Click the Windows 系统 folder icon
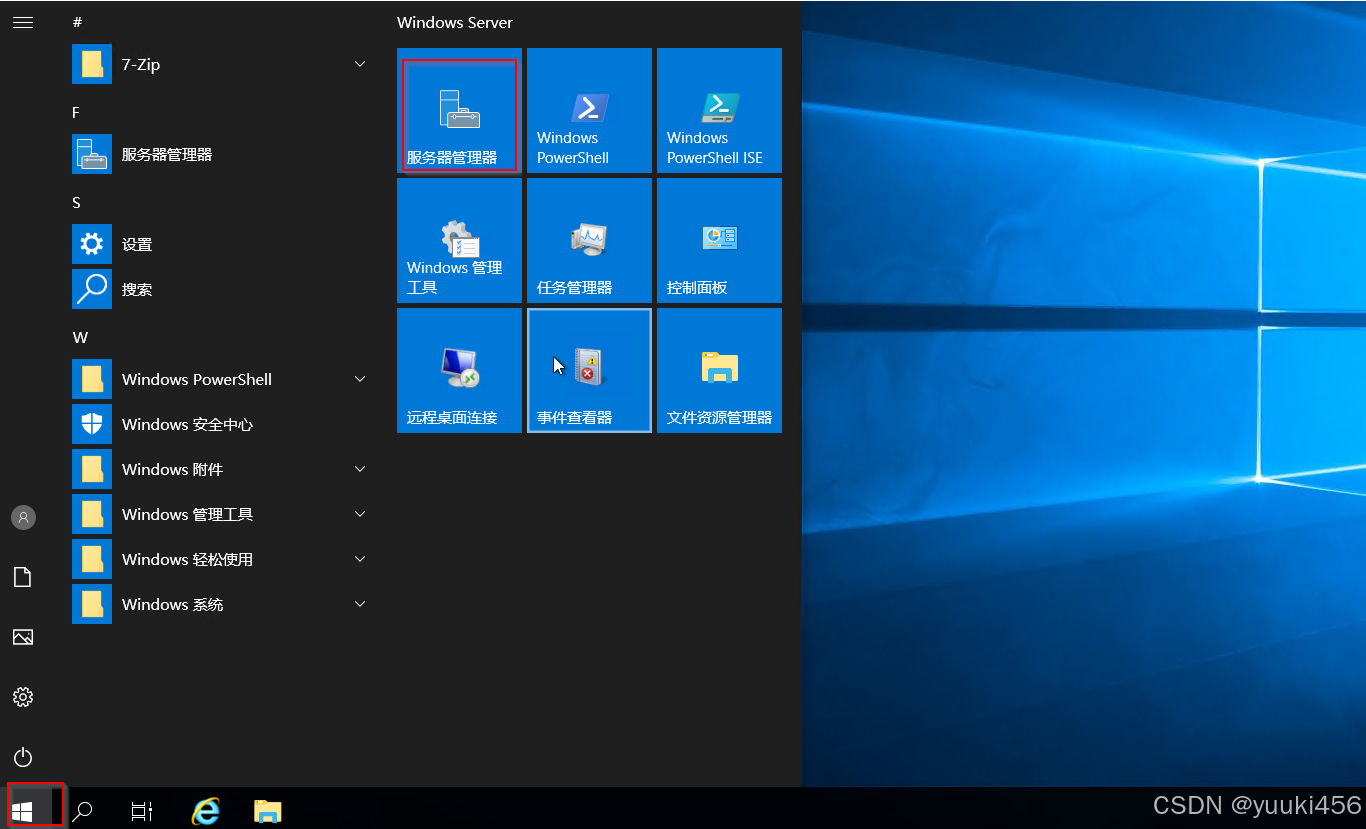This screenshot has height=829, width=1366. tap(92, 604)
